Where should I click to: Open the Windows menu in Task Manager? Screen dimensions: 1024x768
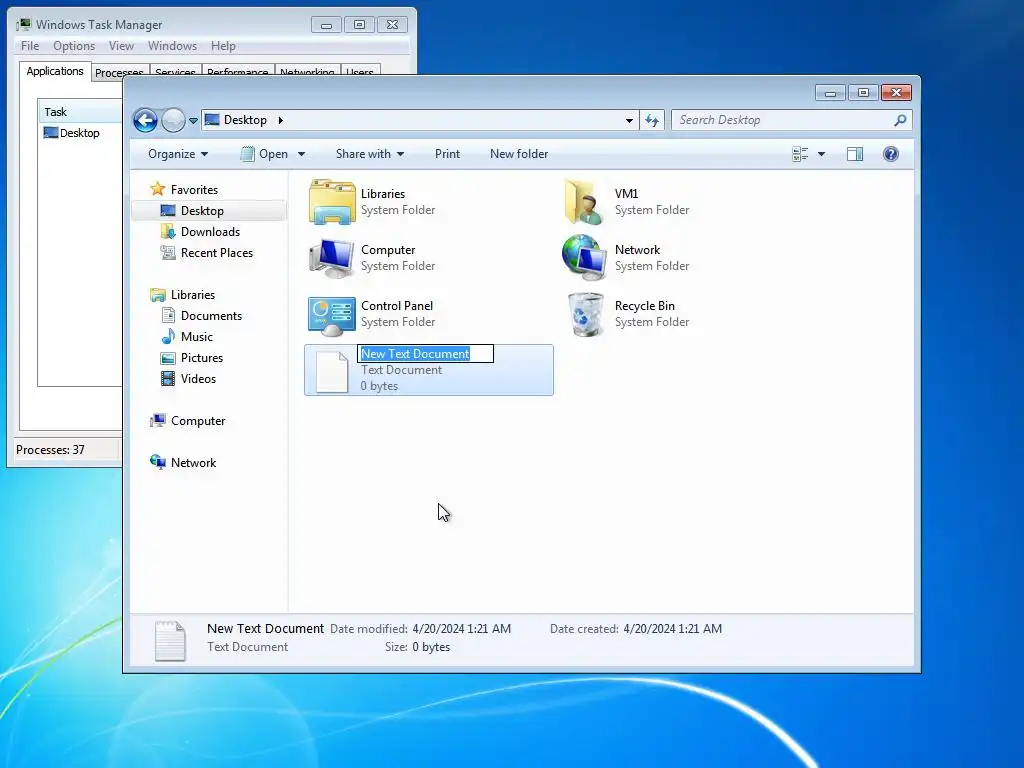[172, 46]
